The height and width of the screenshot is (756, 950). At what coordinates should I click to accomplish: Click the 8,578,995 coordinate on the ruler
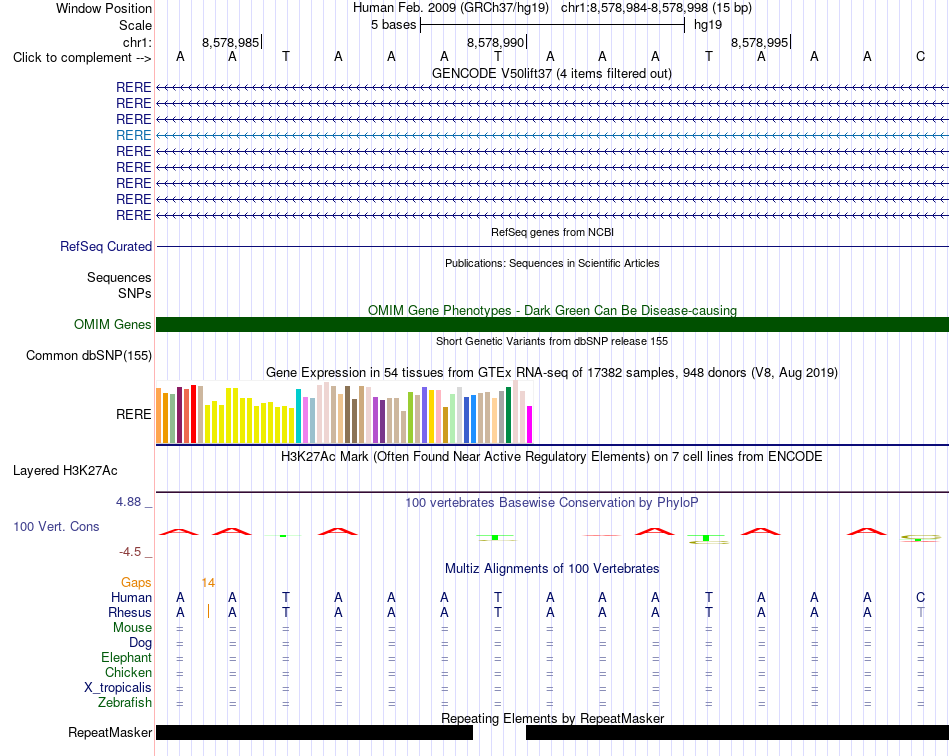tap(759, 42)
